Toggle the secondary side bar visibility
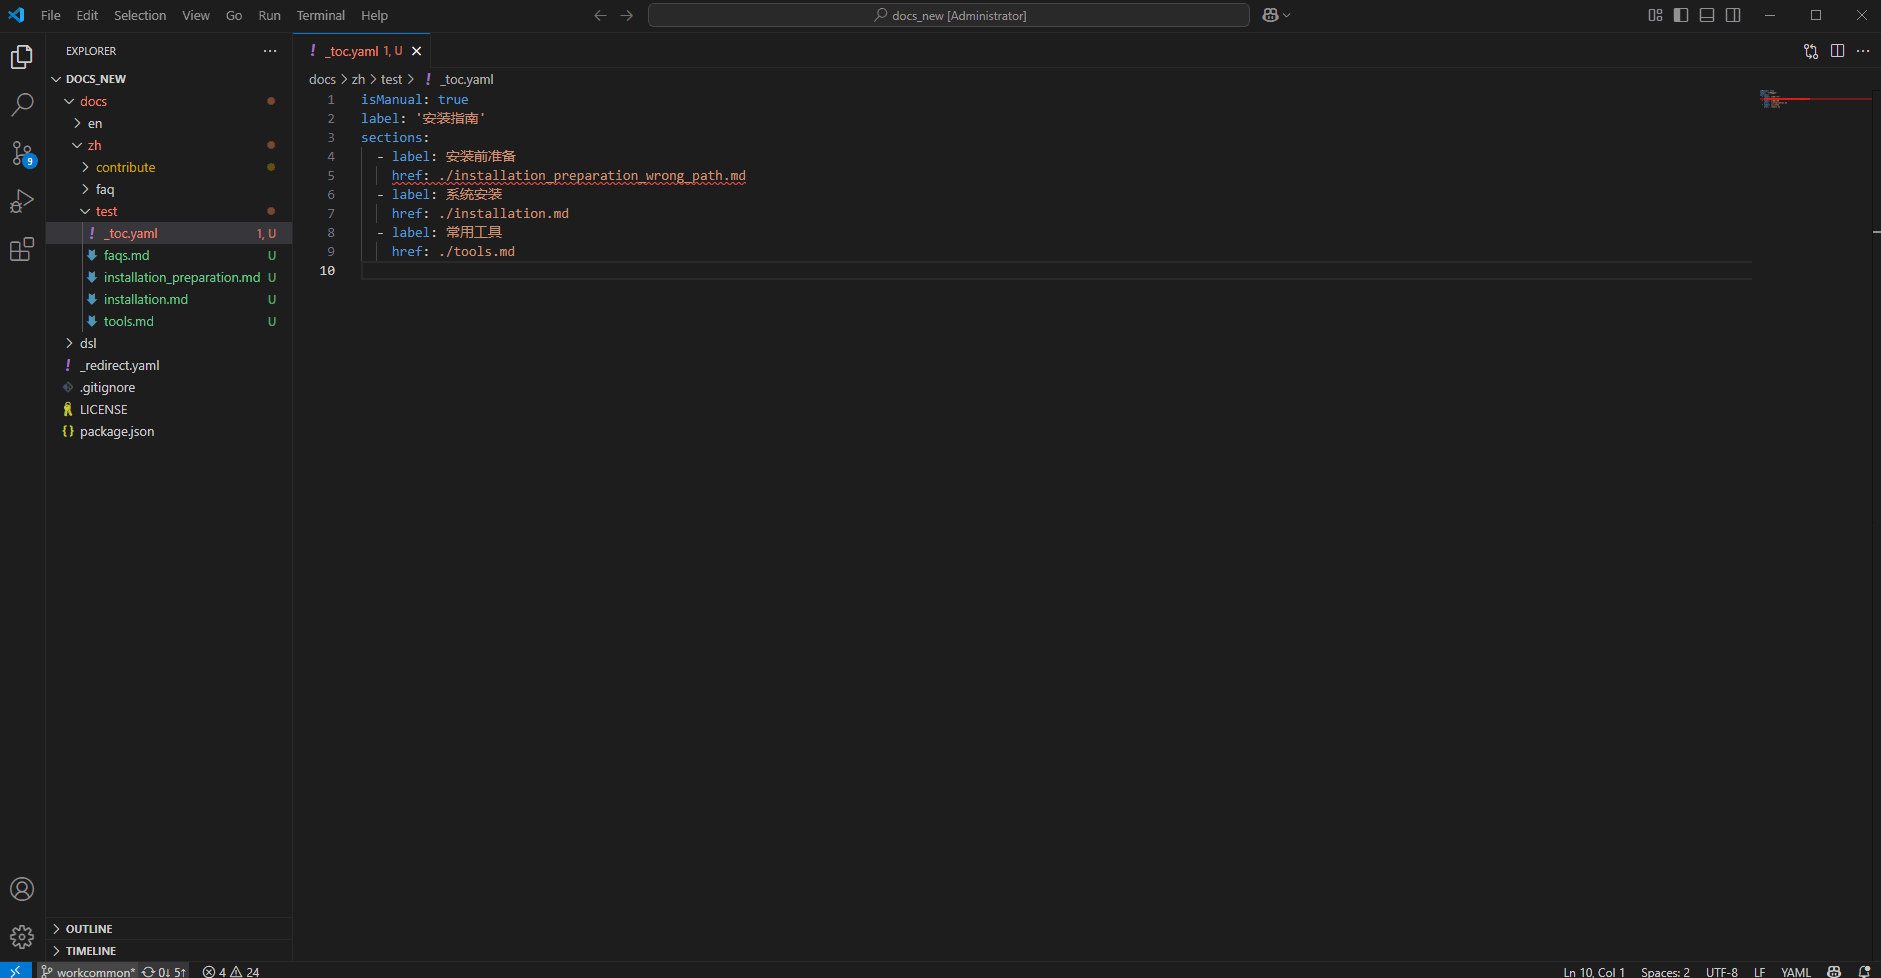 click(1733, 15)
